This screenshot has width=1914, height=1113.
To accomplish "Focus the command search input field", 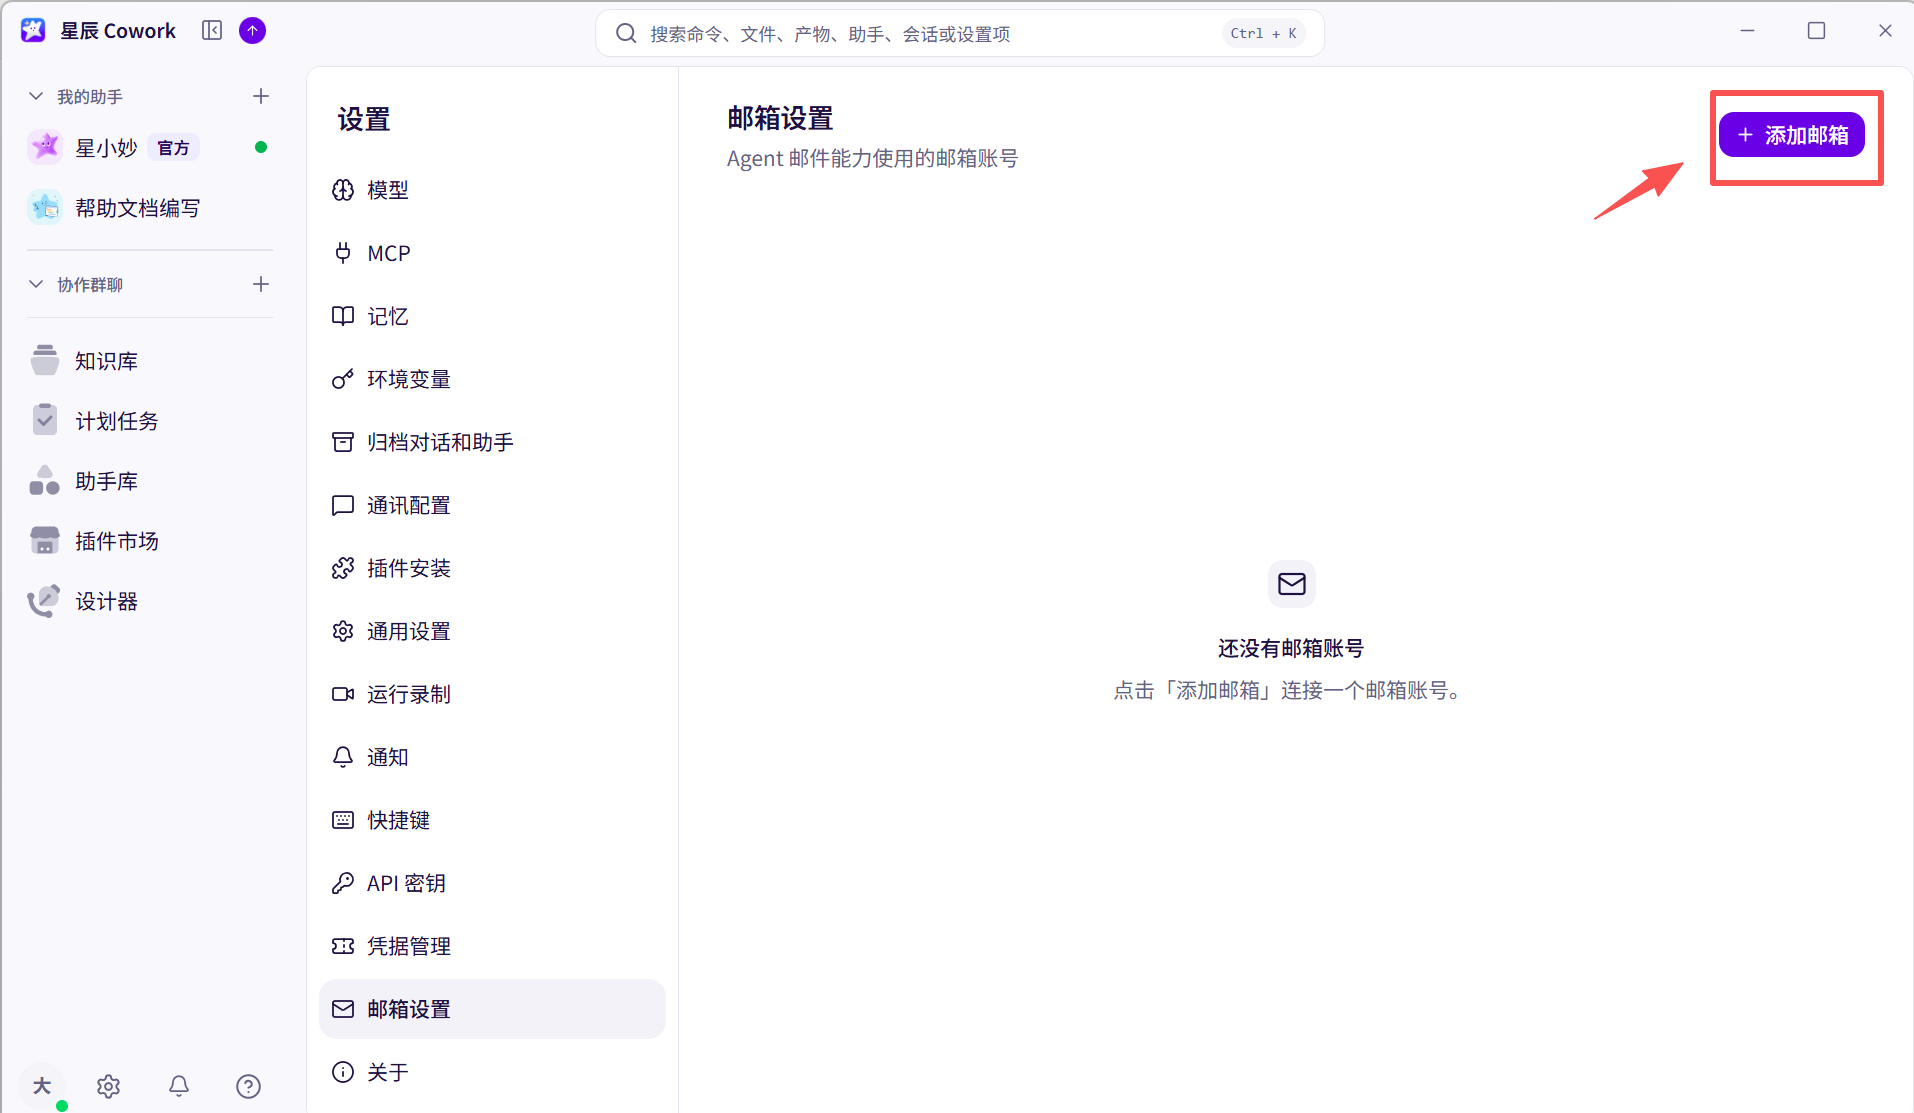I will [x=960, y=34].
